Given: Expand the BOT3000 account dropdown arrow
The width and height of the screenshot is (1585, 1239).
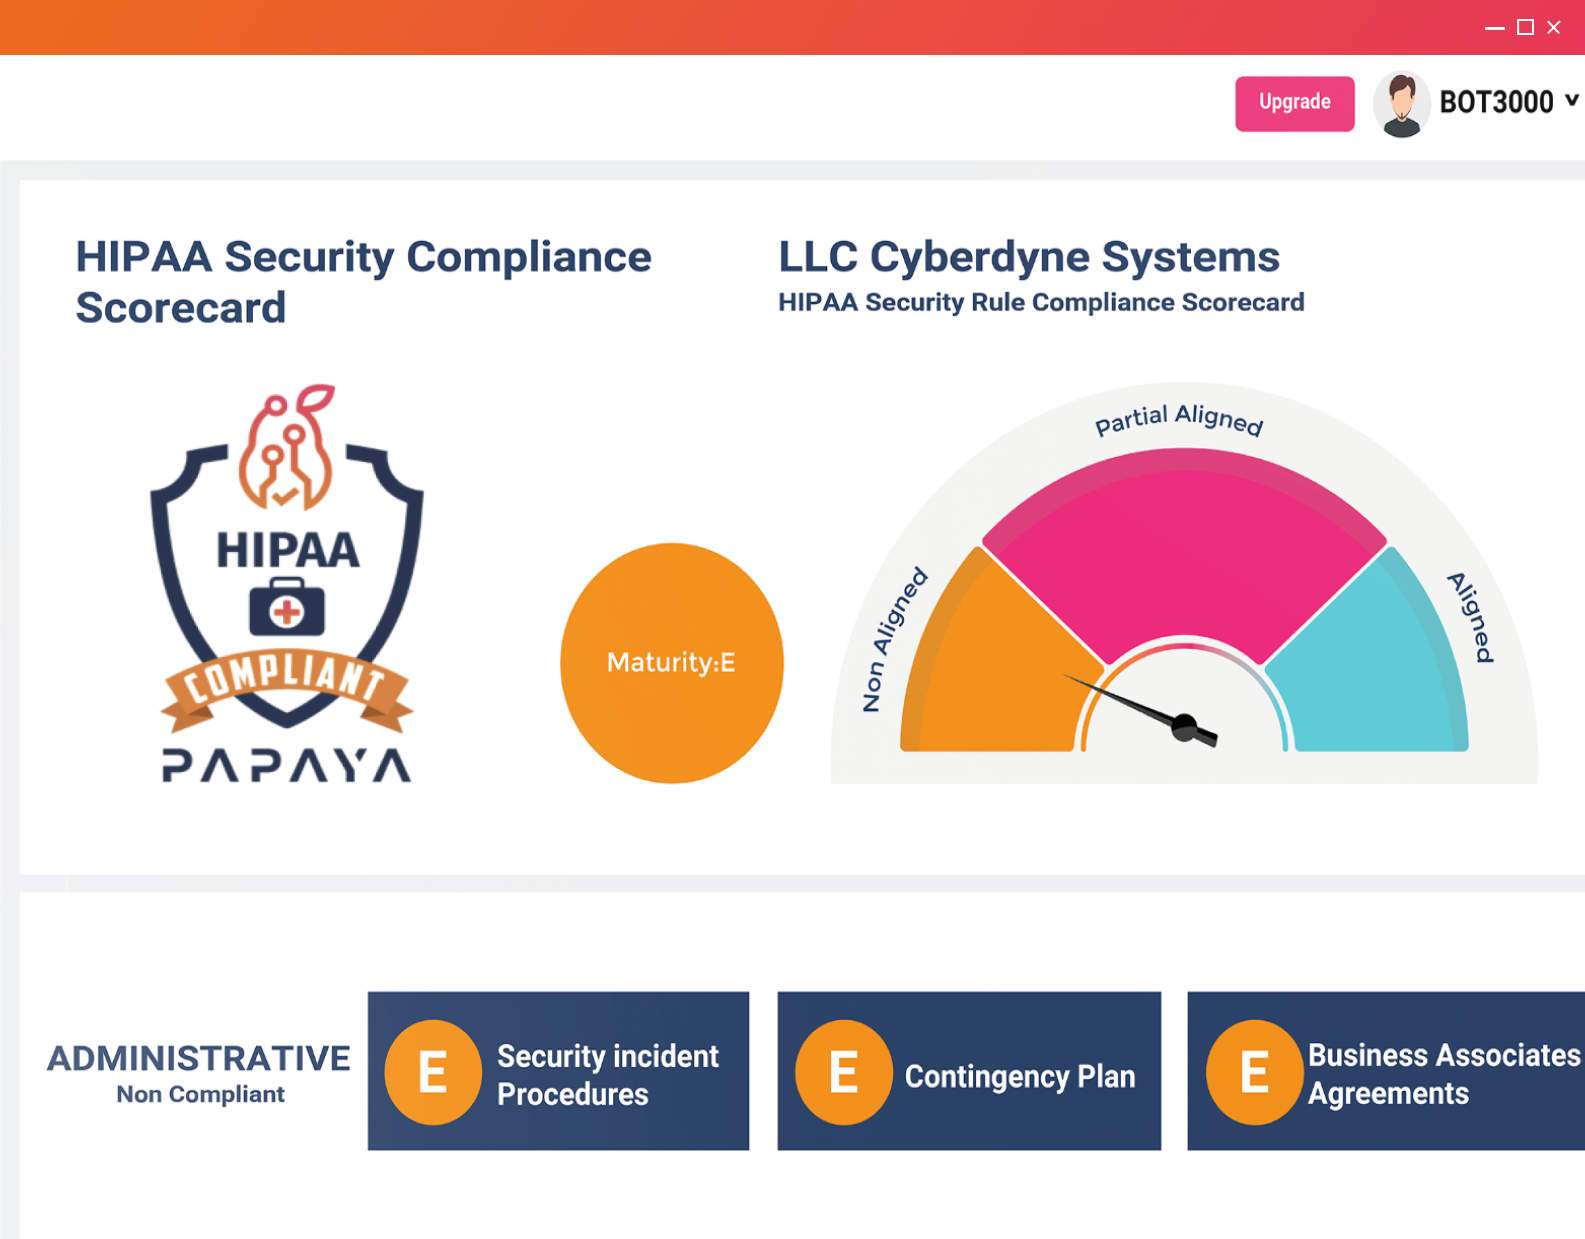Looking at the screenshot, I should [x=1572, y=100].
